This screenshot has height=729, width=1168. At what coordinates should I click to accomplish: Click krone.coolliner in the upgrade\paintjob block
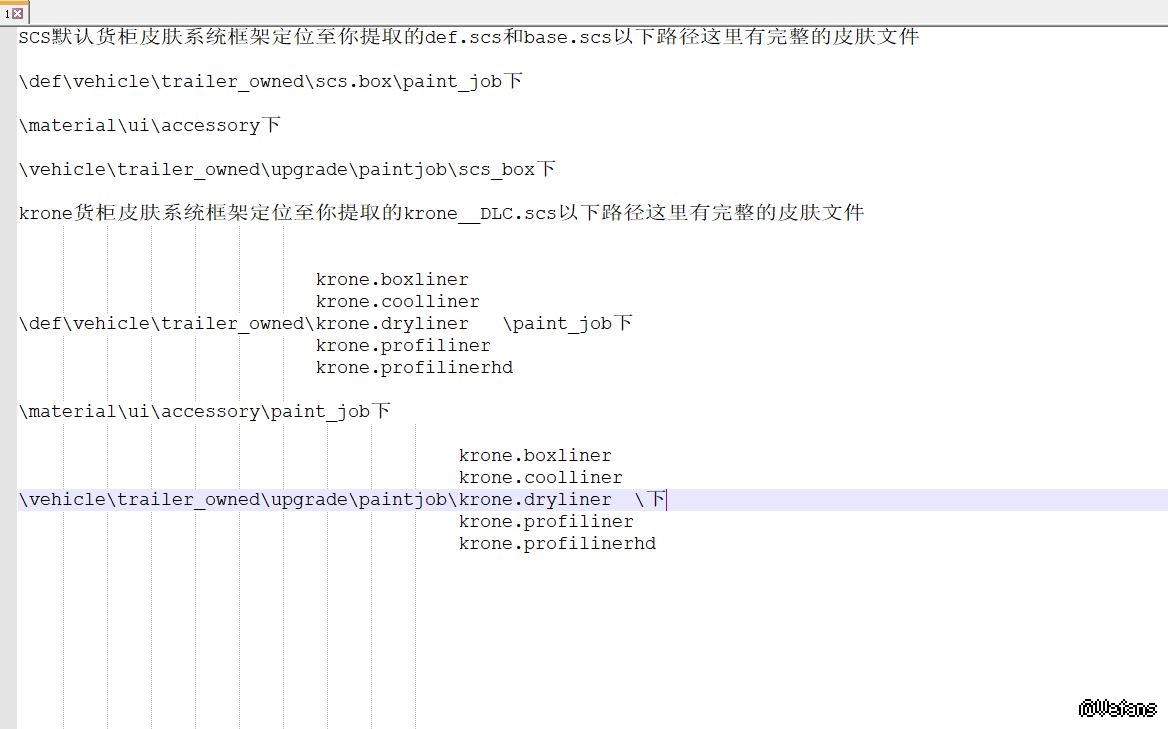[540, 477]
